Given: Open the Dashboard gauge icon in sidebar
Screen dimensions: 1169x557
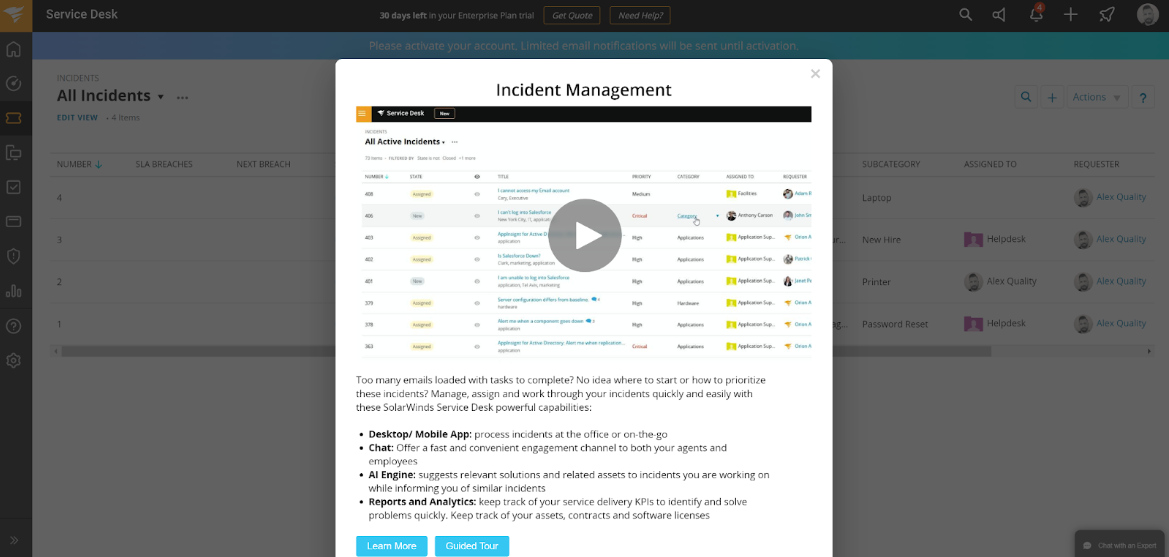Looking at the screenshot, I should click(x=14, y=83).
